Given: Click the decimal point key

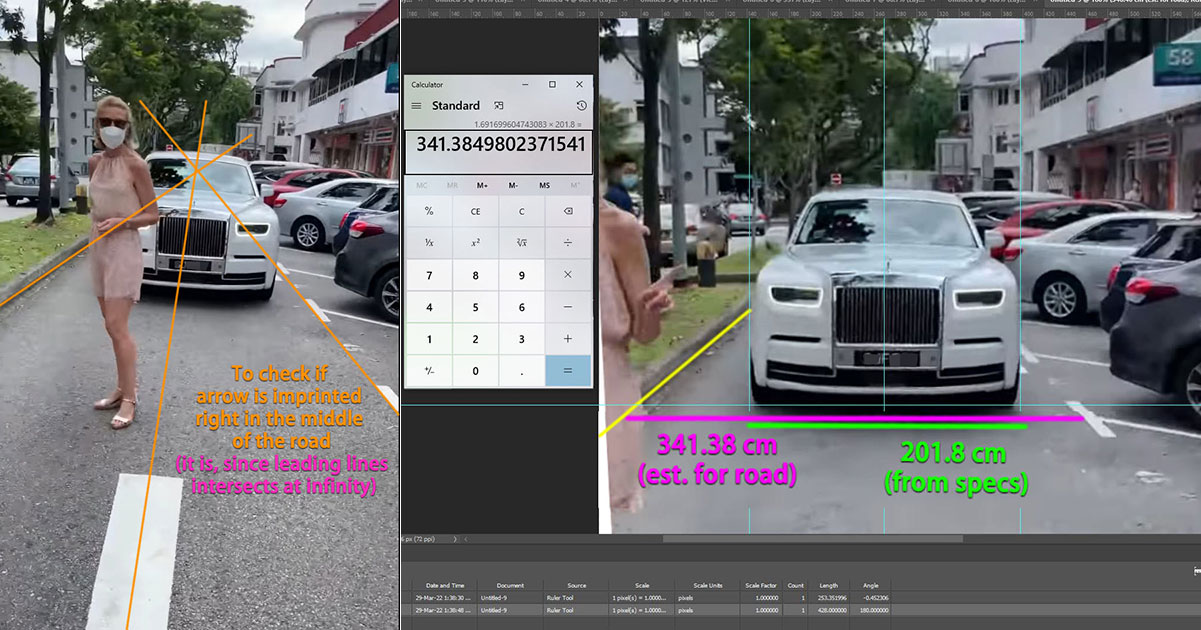Looking at the screenshot, I should coord(521,371).
